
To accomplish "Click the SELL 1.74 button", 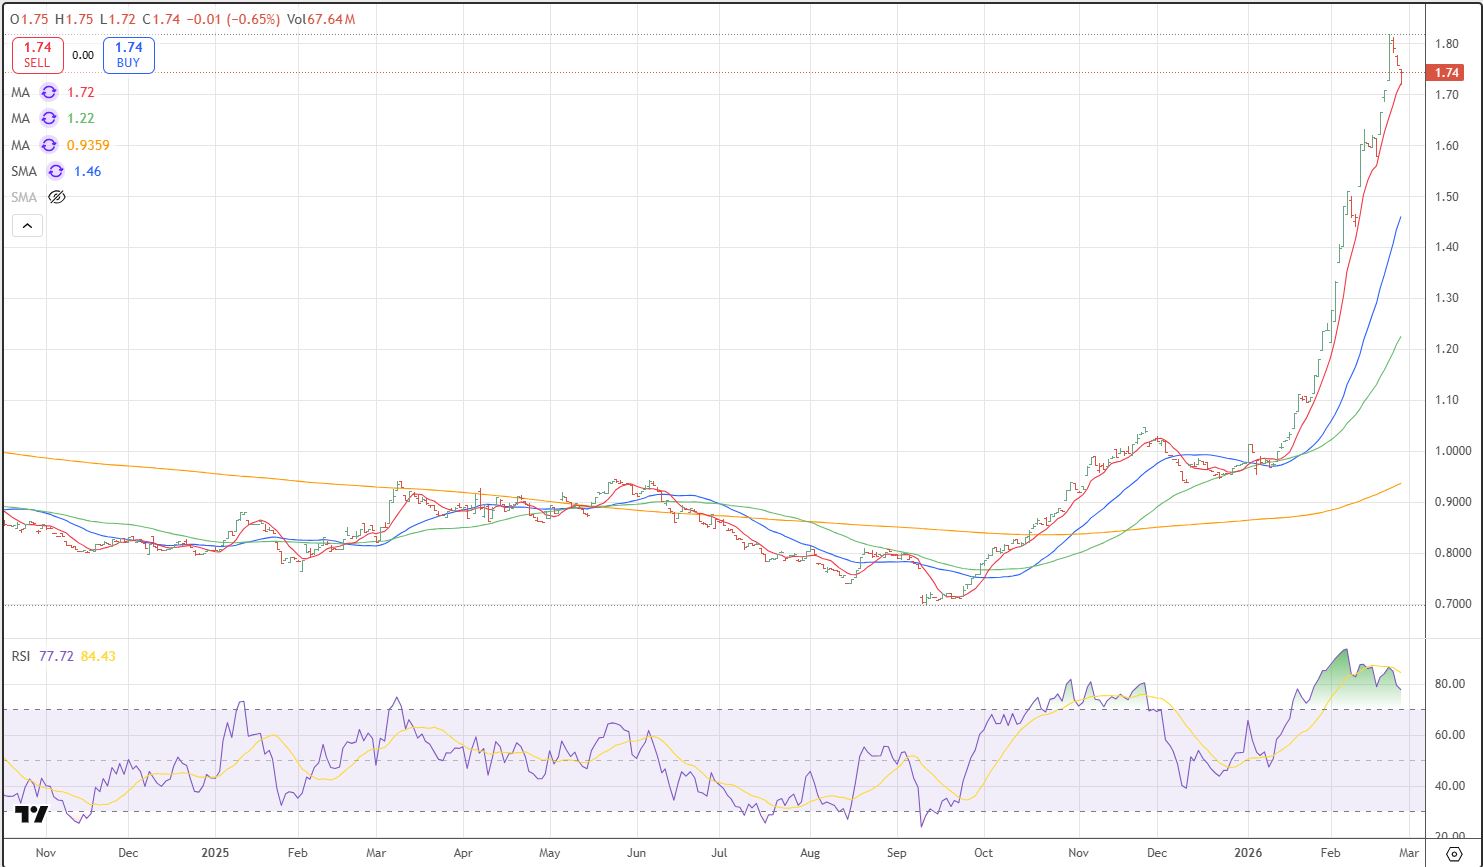I will [37, 54].
